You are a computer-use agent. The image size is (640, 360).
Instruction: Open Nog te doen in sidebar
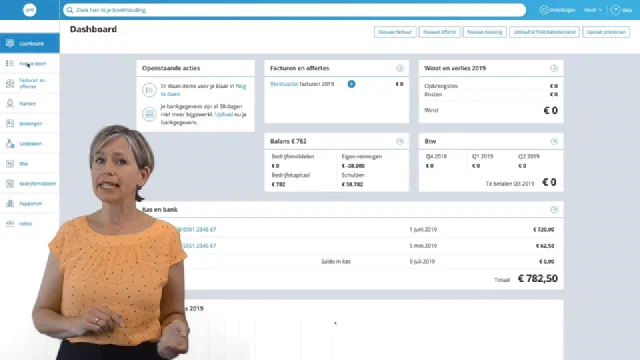[x=29, y=63]
